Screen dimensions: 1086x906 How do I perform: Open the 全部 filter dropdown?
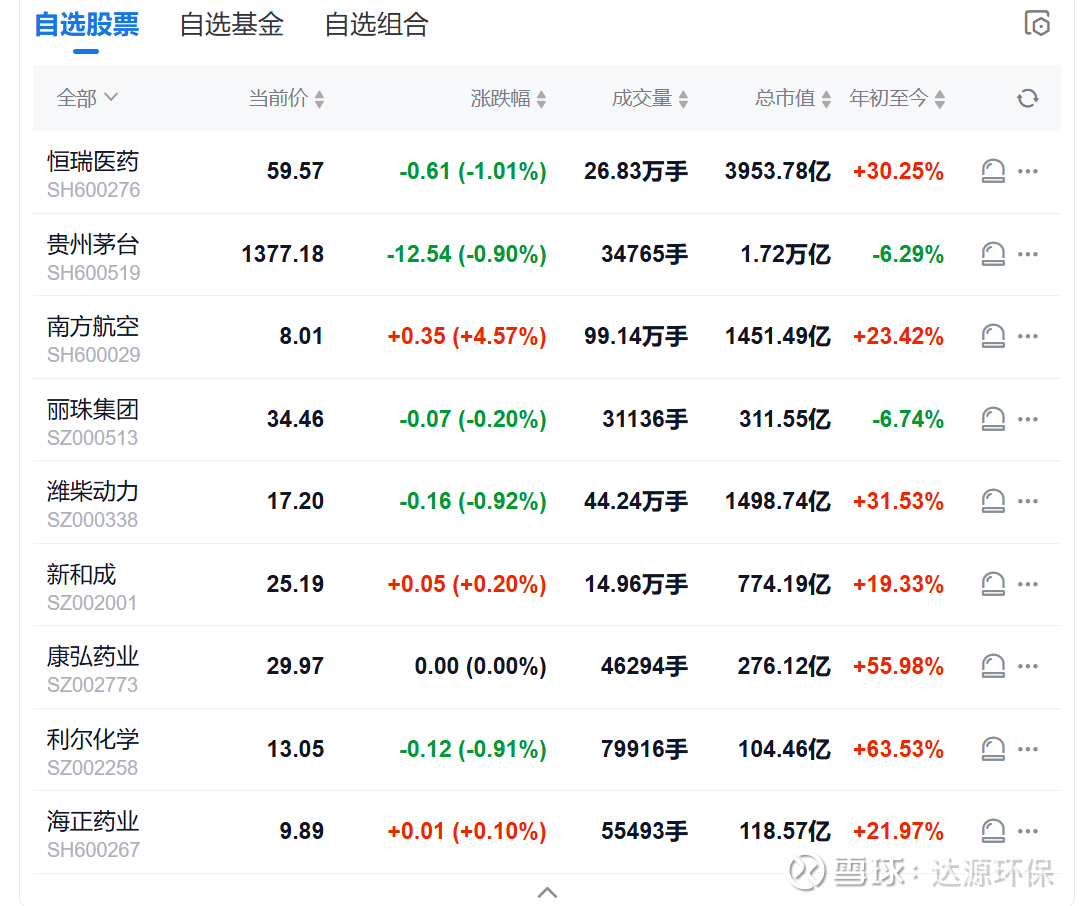(87, 98)
